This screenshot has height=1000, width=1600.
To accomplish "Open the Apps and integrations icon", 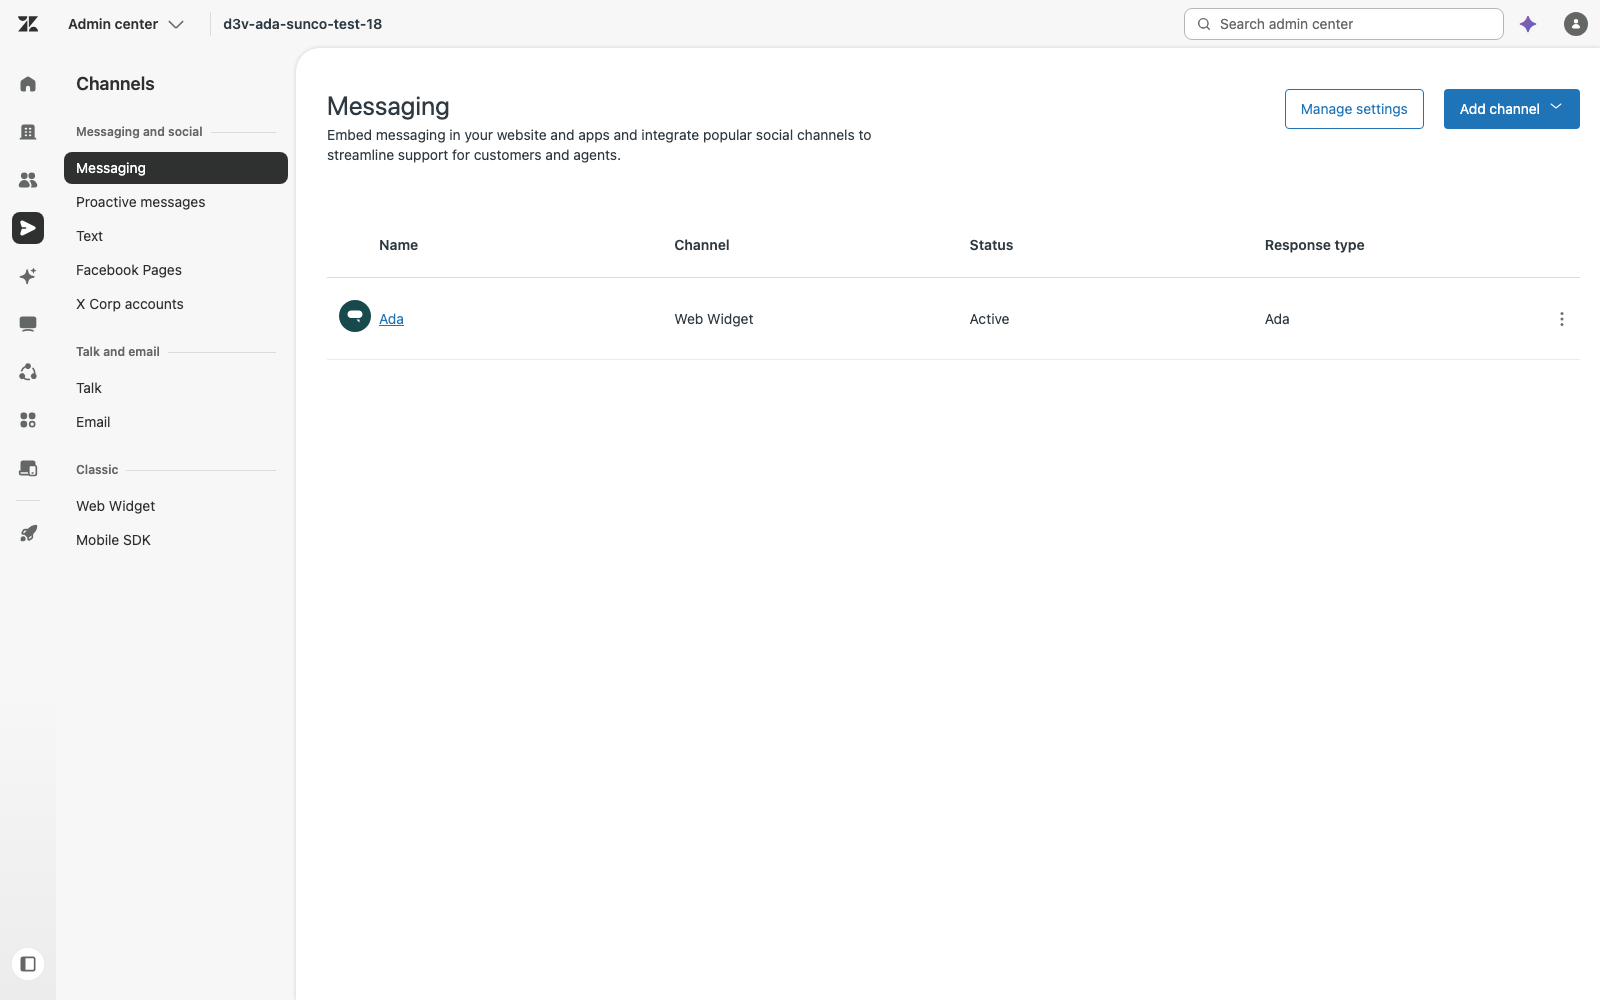I will 28,420.
